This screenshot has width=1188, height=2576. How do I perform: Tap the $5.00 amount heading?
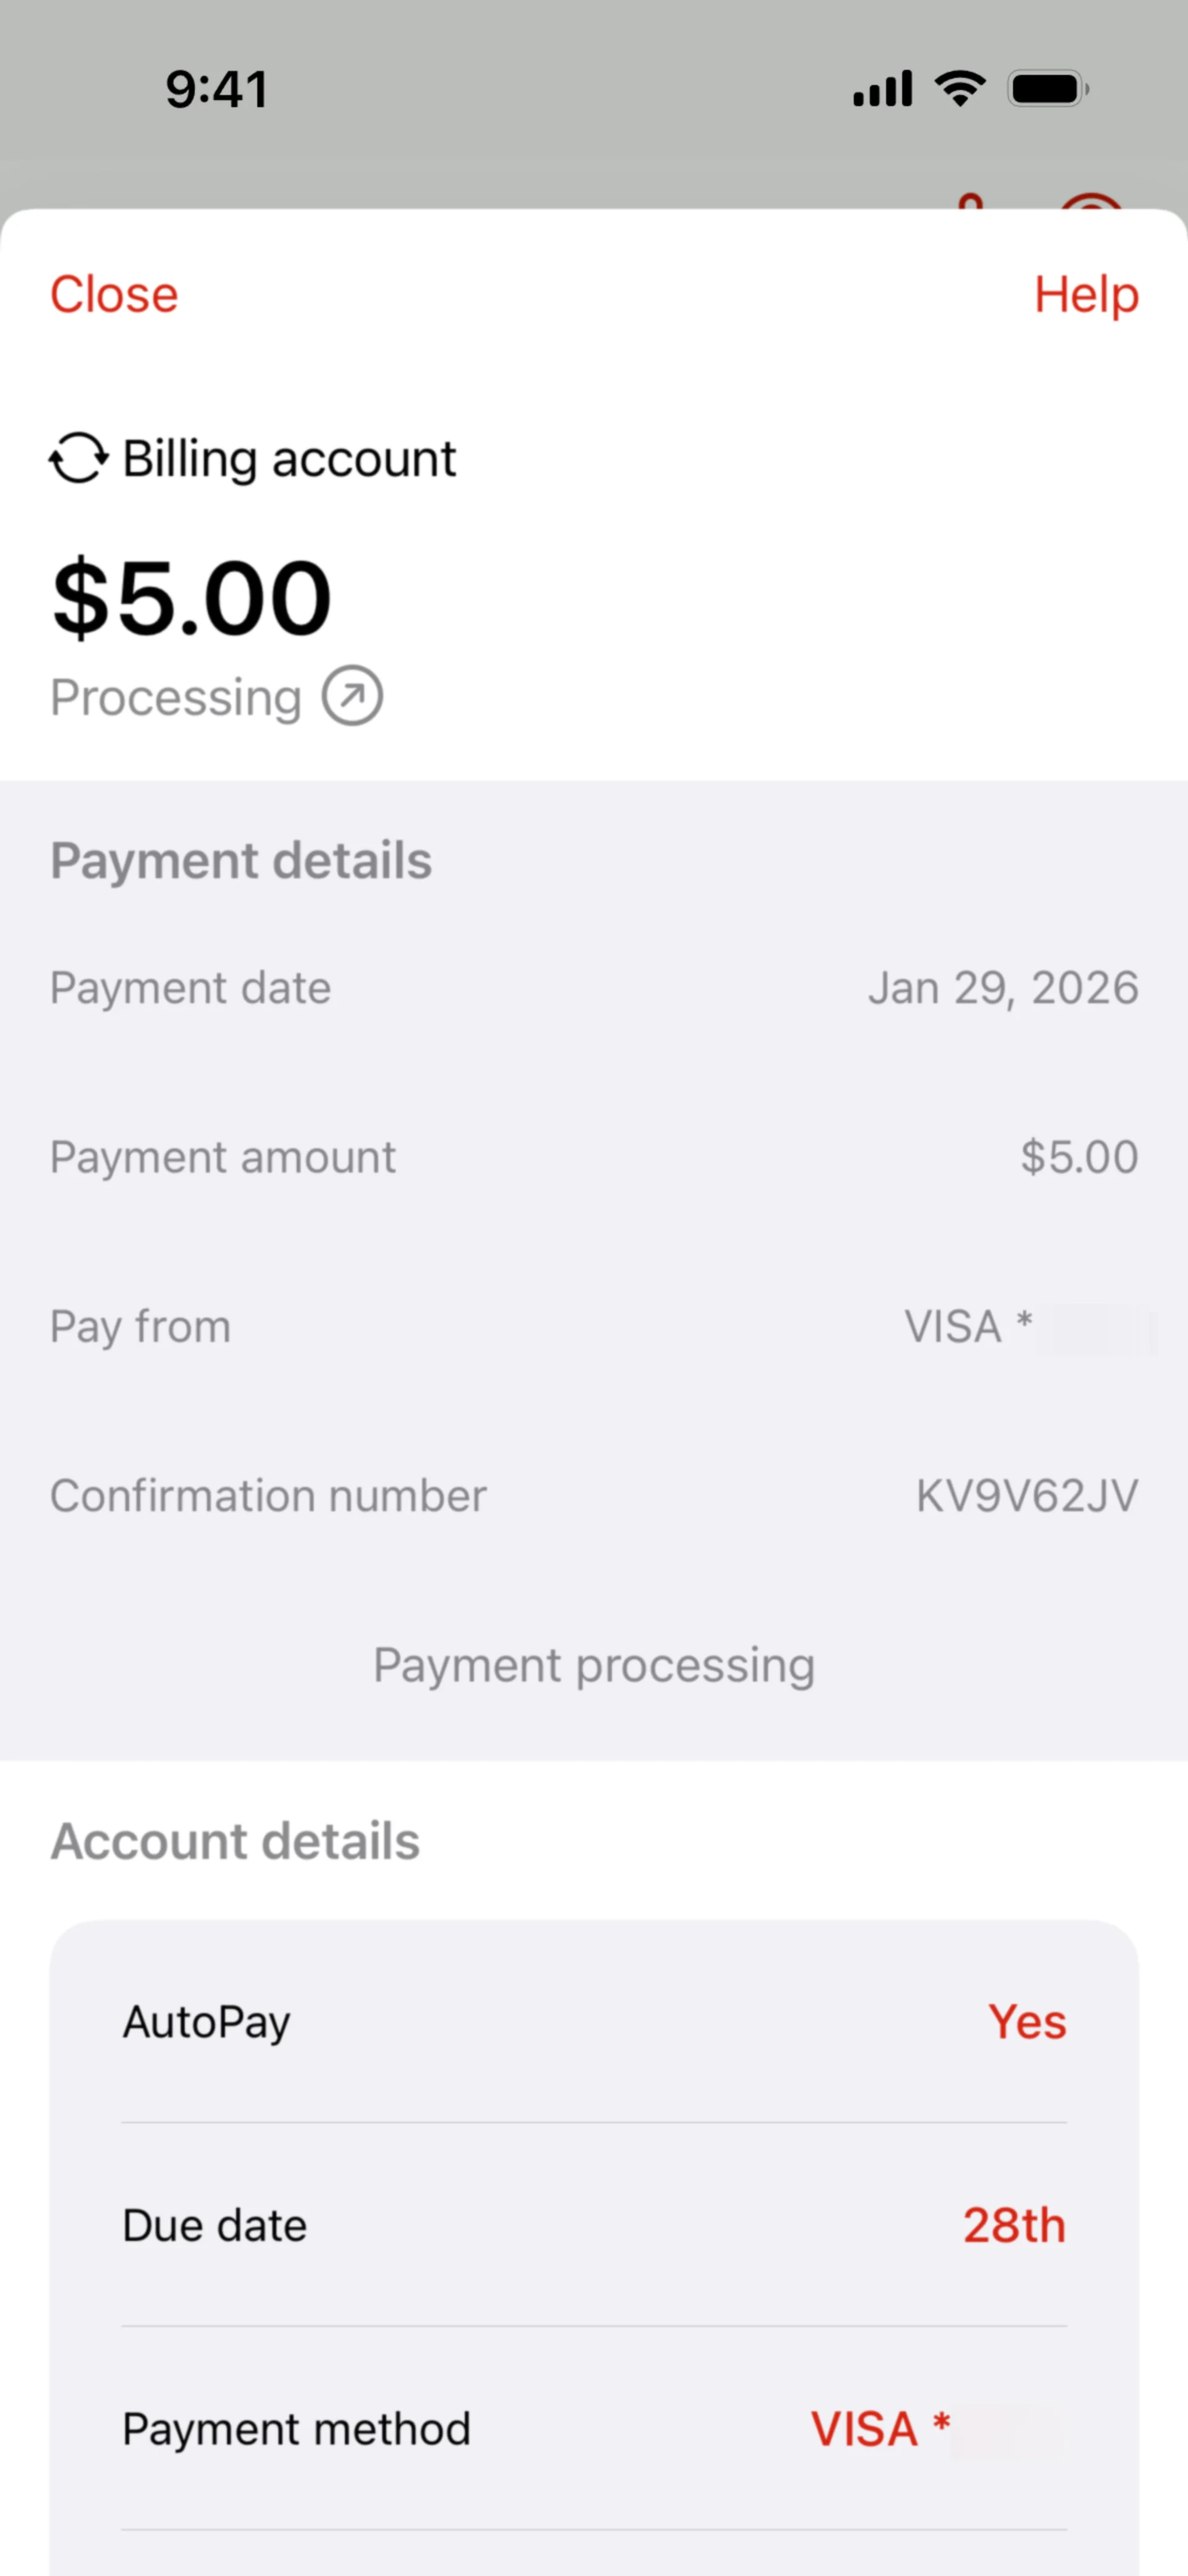coord(191,597)
